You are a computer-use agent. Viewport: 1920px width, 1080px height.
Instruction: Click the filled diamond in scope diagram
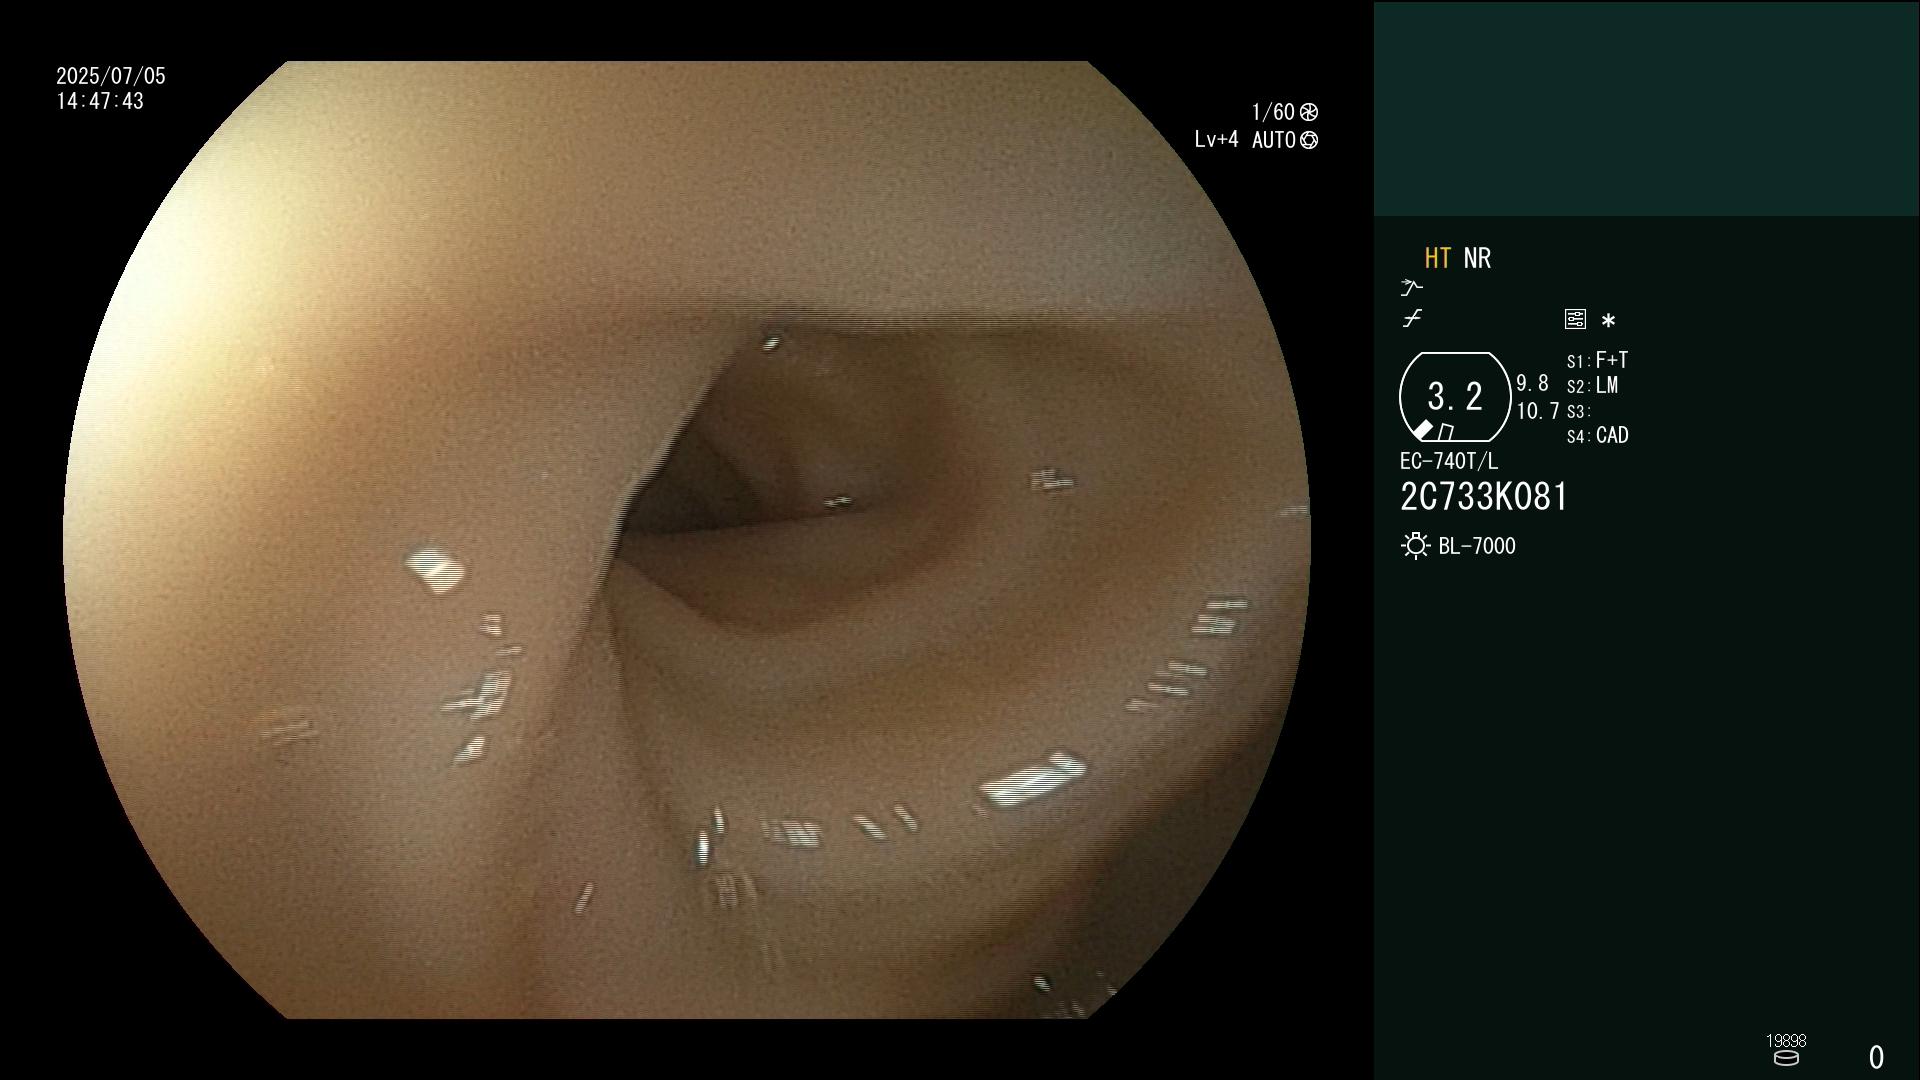pos(1422,430)
